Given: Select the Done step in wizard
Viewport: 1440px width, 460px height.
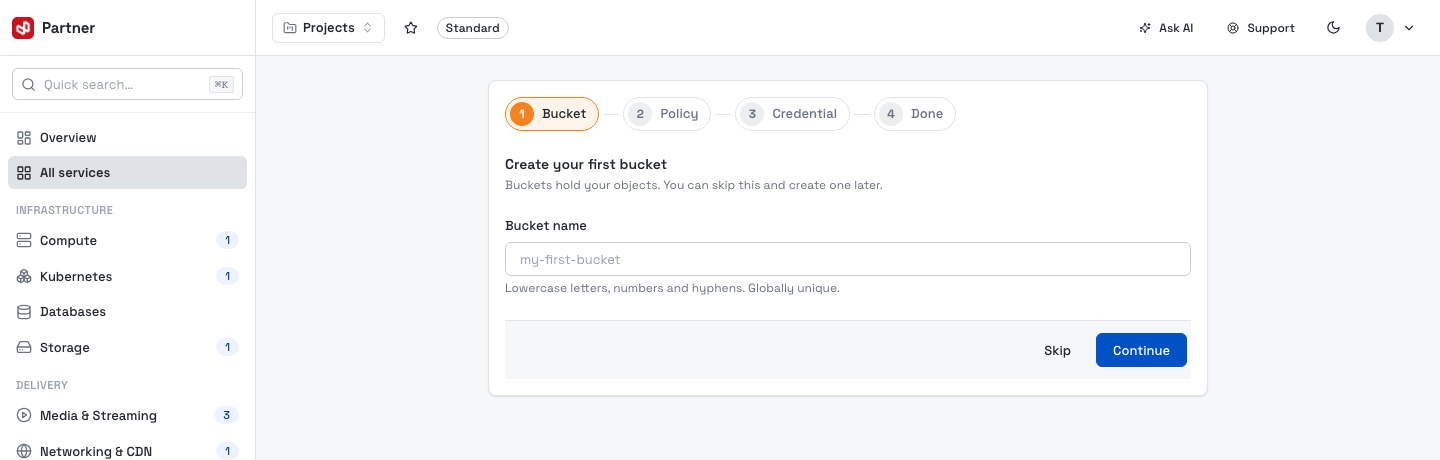Looking at the screenshot, I should [x=915, y=114].
